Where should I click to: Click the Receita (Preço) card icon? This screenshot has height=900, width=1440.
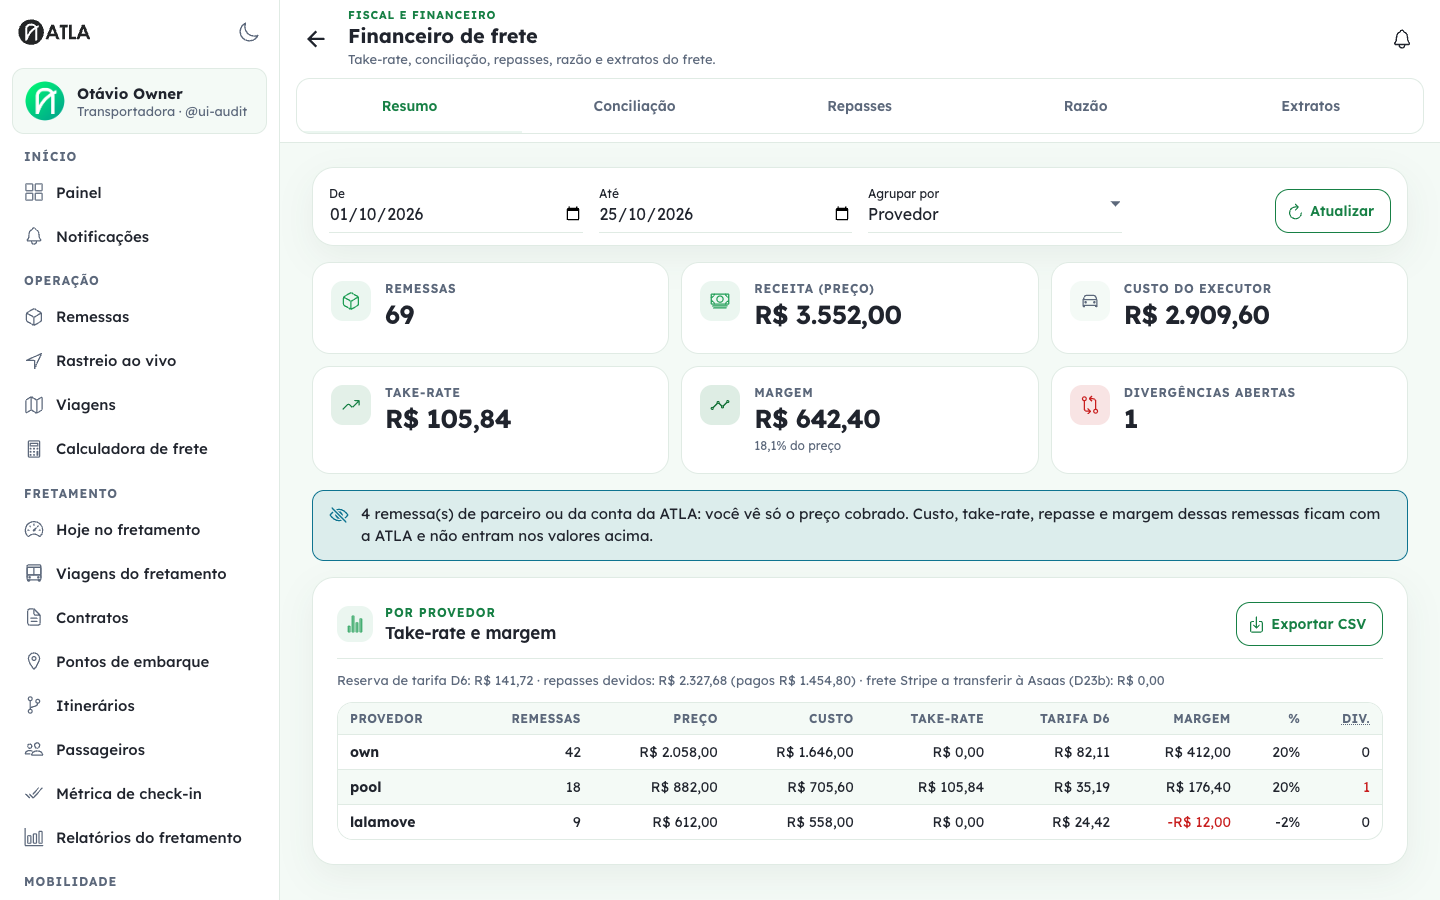tap(720, 301)
